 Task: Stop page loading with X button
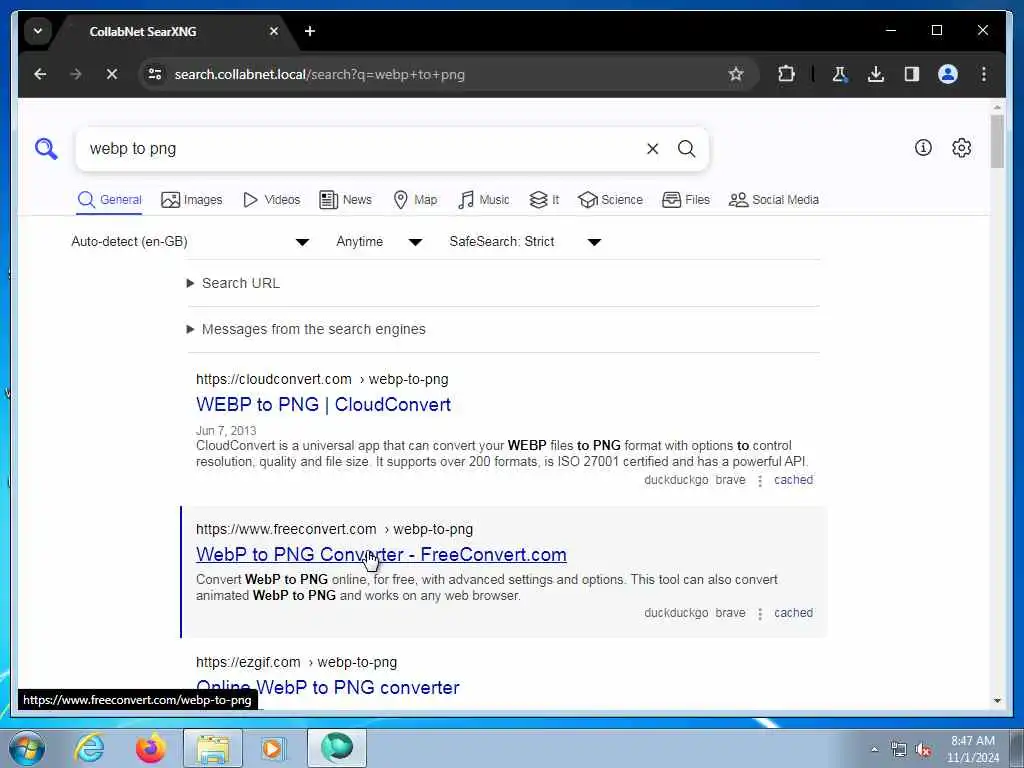coord(112,74)
